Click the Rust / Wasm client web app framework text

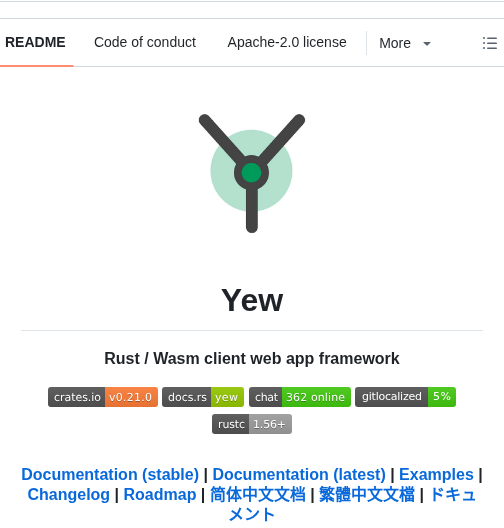coord(252,358)
